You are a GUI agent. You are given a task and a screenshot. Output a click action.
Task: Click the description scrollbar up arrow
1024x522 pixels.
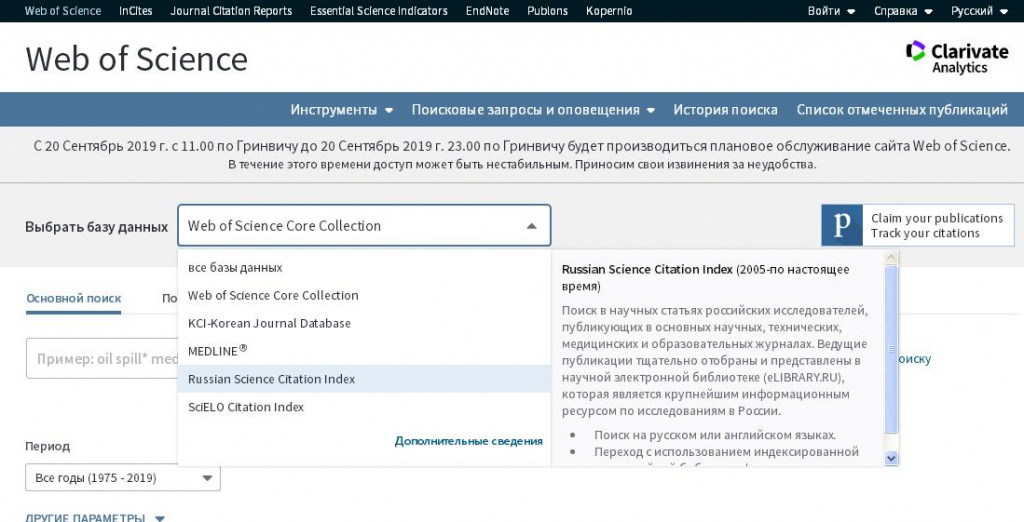pyautogui.click(x=891, y=257)
